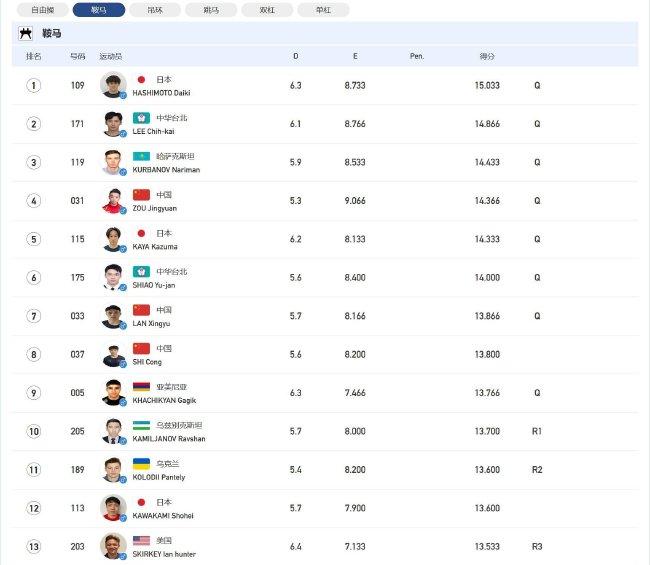Image resolution: width=650 pixels, height=565 pixels.
Task: Click the 得分 column header
Action: click(x=487, y=56)
